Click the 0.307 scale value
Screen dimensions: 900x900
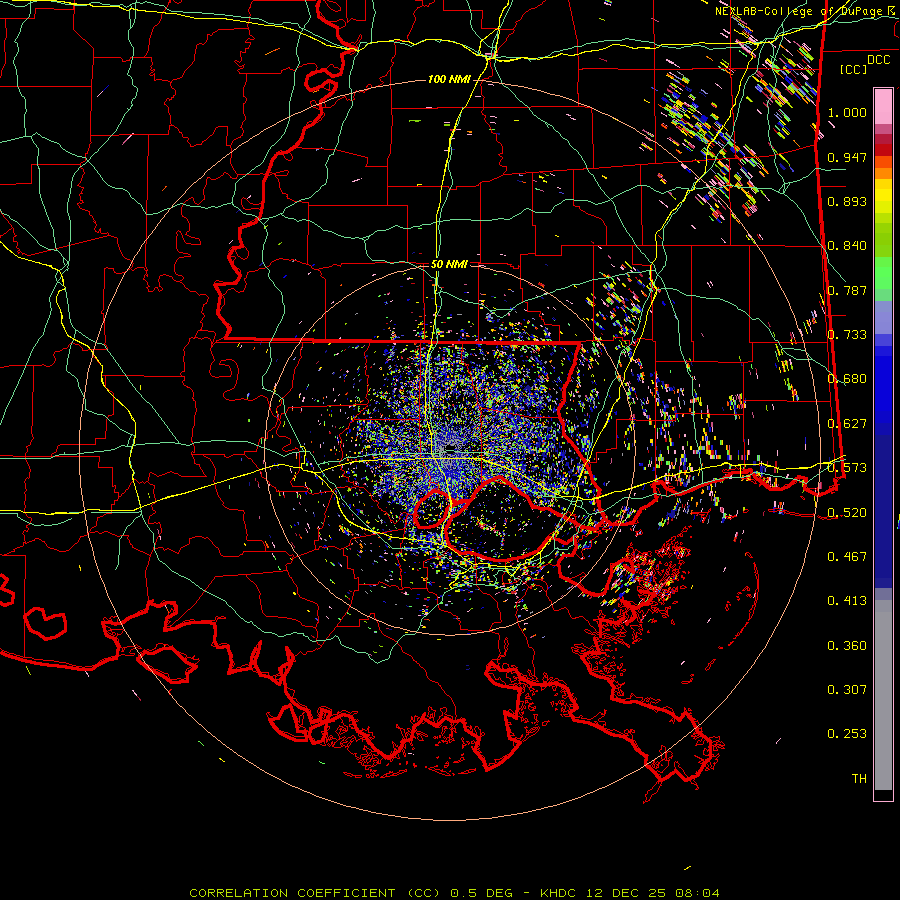tap(847, 690)
